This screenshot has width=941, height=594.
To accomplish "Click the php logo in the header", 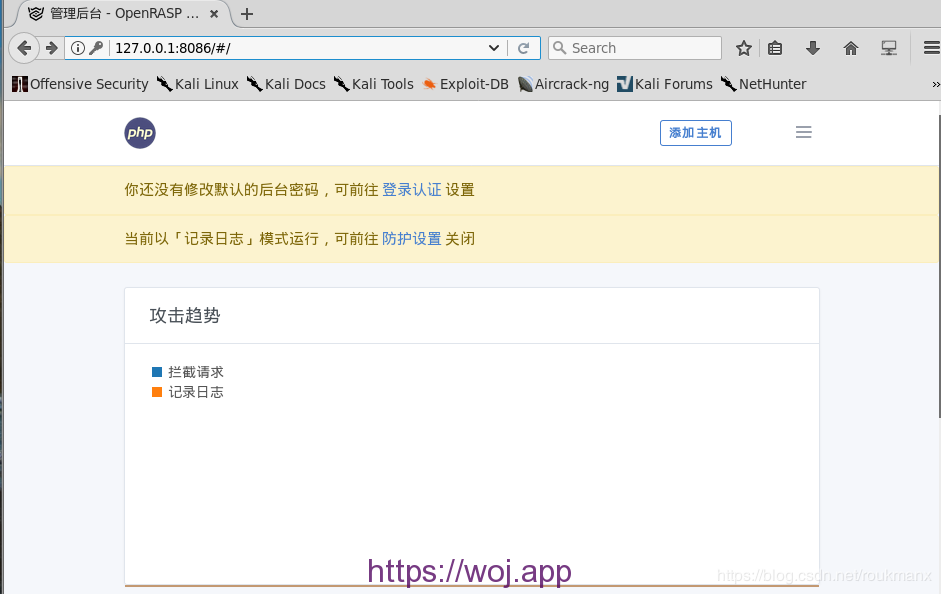I will [x=140, y=133].
